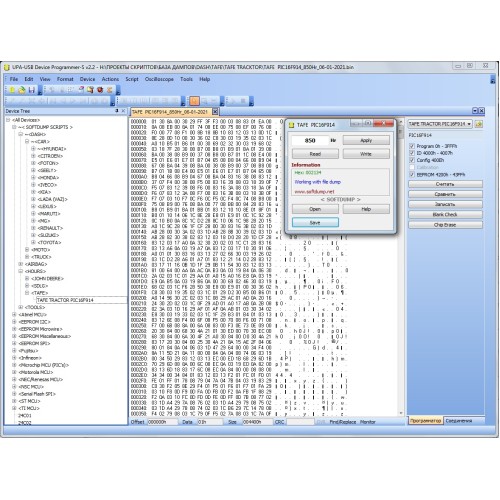Open the Script menu
The height and width of the screenshot is (500, 500).
pos(132,79)
